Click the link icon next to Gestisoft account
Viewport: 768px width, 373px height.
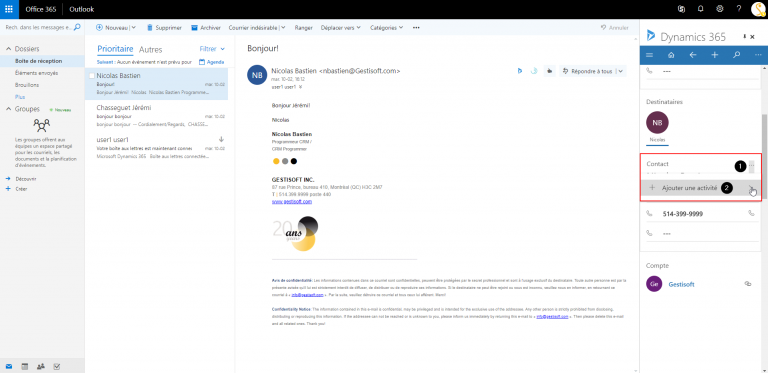[x=748, y=283]
